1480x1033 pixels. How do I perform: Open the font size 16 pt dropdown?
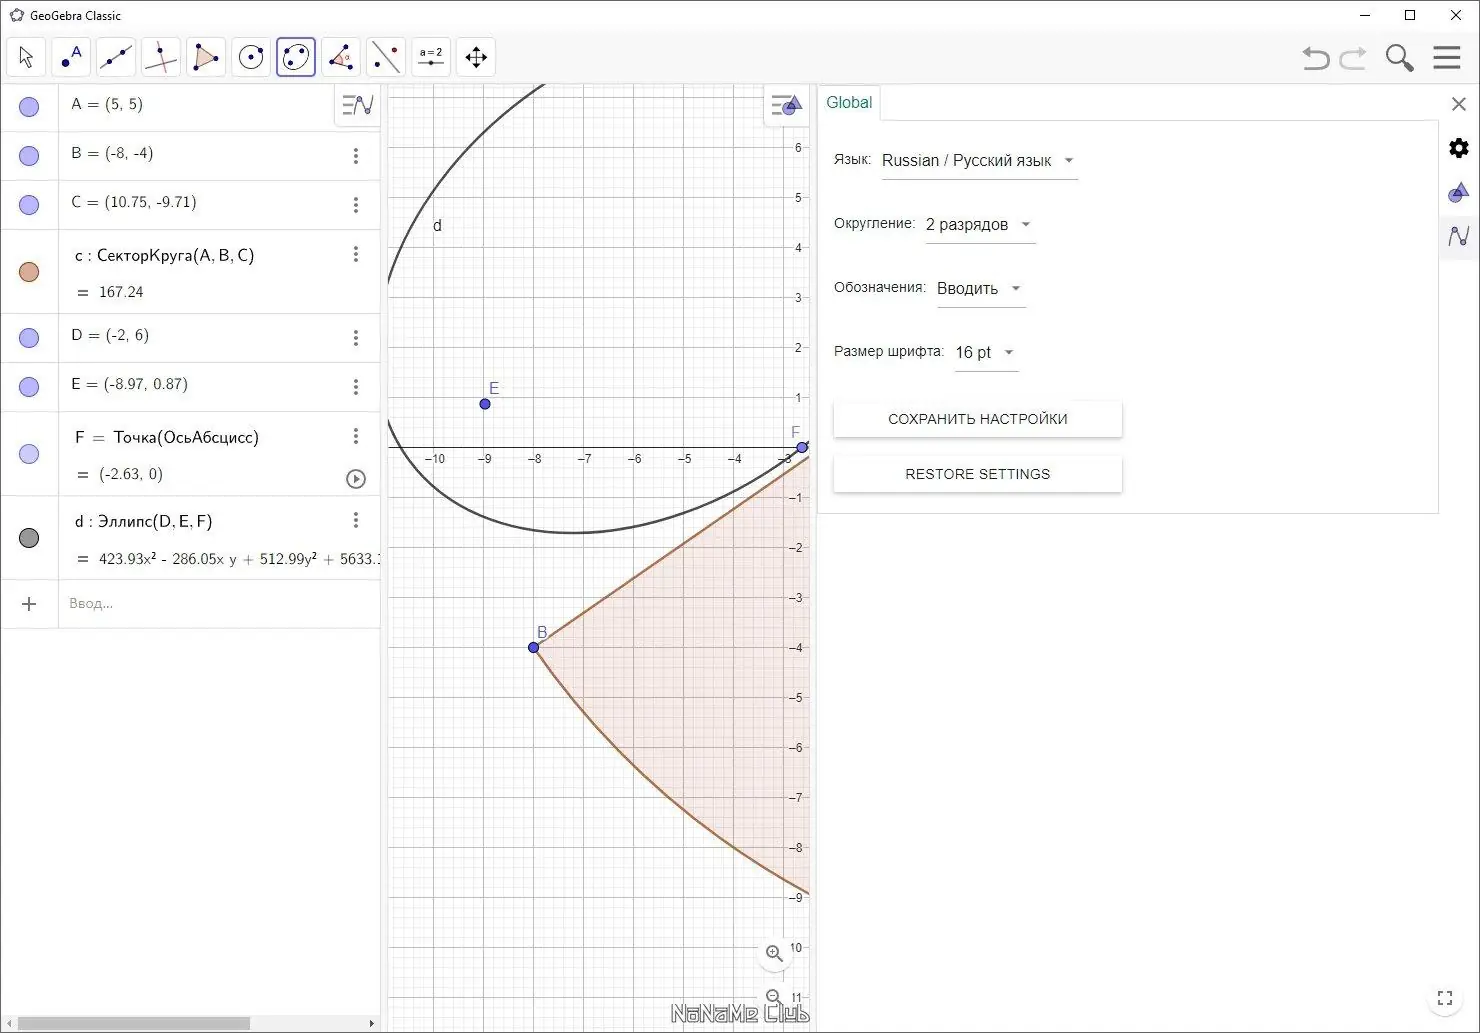click(985, 353)
